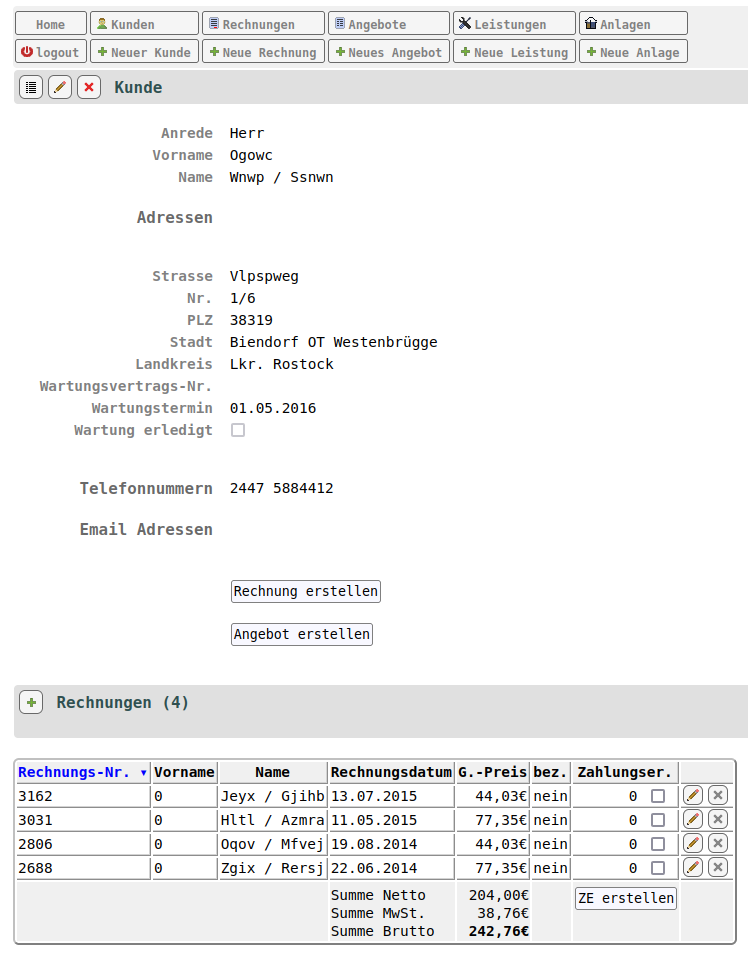Click phone number 2447 5884412
The image size is (748, 954).
pos(281,488)
